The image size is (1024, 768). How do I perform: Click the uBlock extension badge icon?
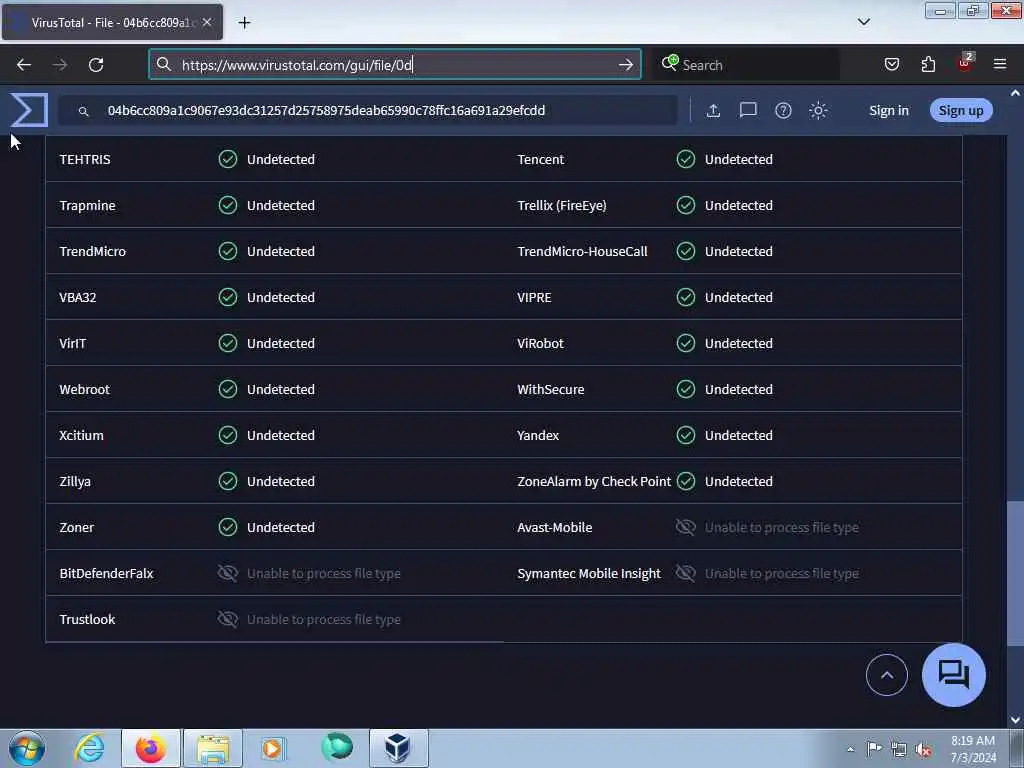pos(965,63)
